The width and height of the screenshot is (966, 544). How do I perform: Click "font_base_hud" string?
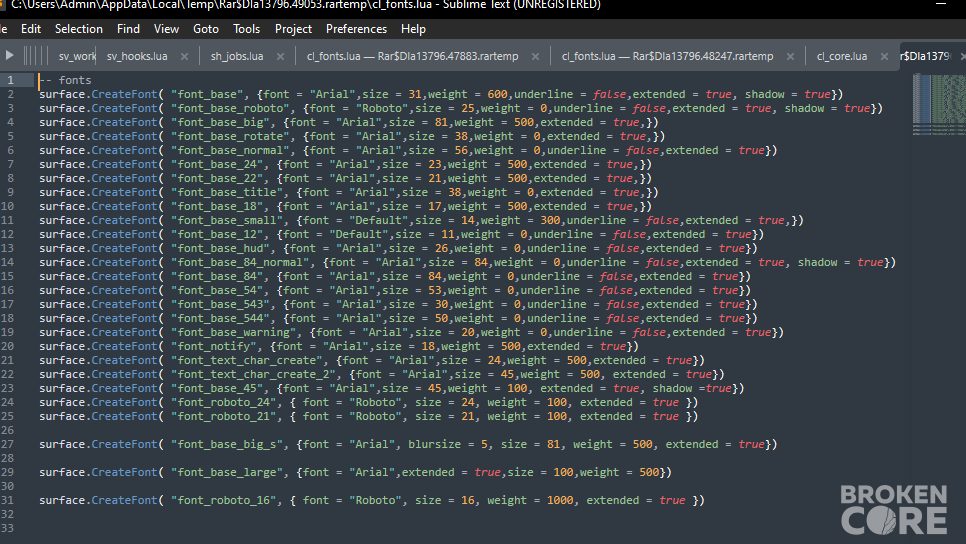tap(220, 248)
